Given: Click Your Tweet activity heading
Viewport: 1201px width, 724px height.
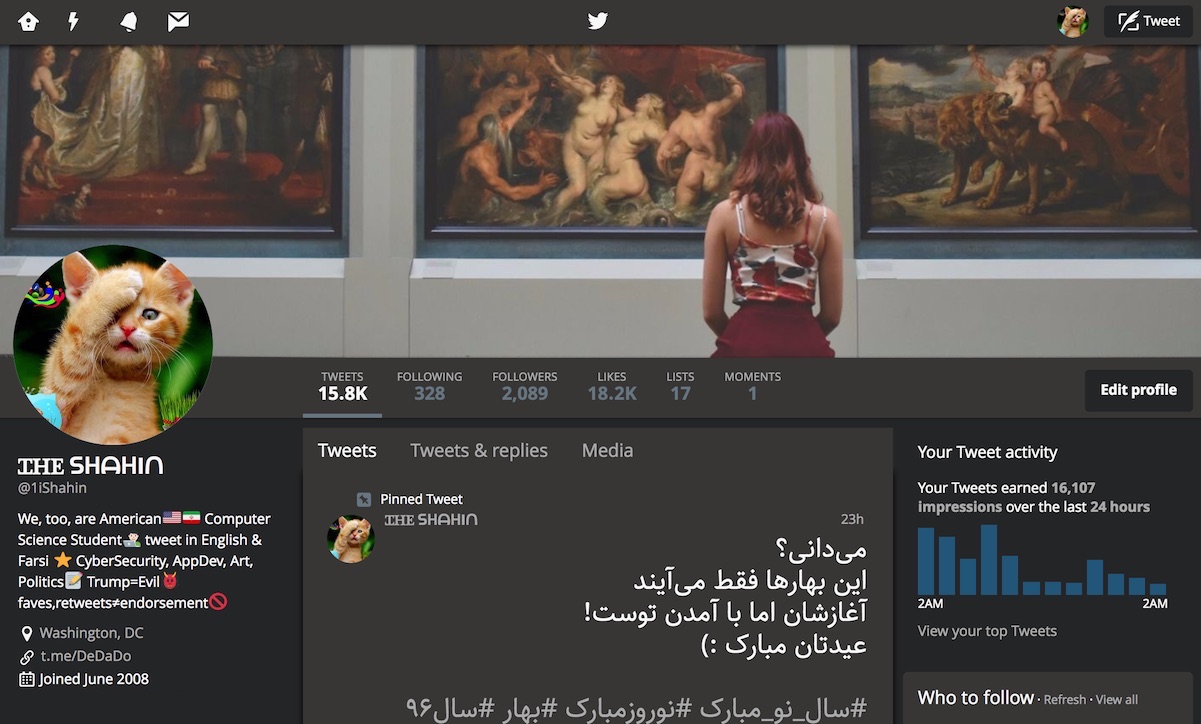Looking at the screenshot, I should click(987, 452).
